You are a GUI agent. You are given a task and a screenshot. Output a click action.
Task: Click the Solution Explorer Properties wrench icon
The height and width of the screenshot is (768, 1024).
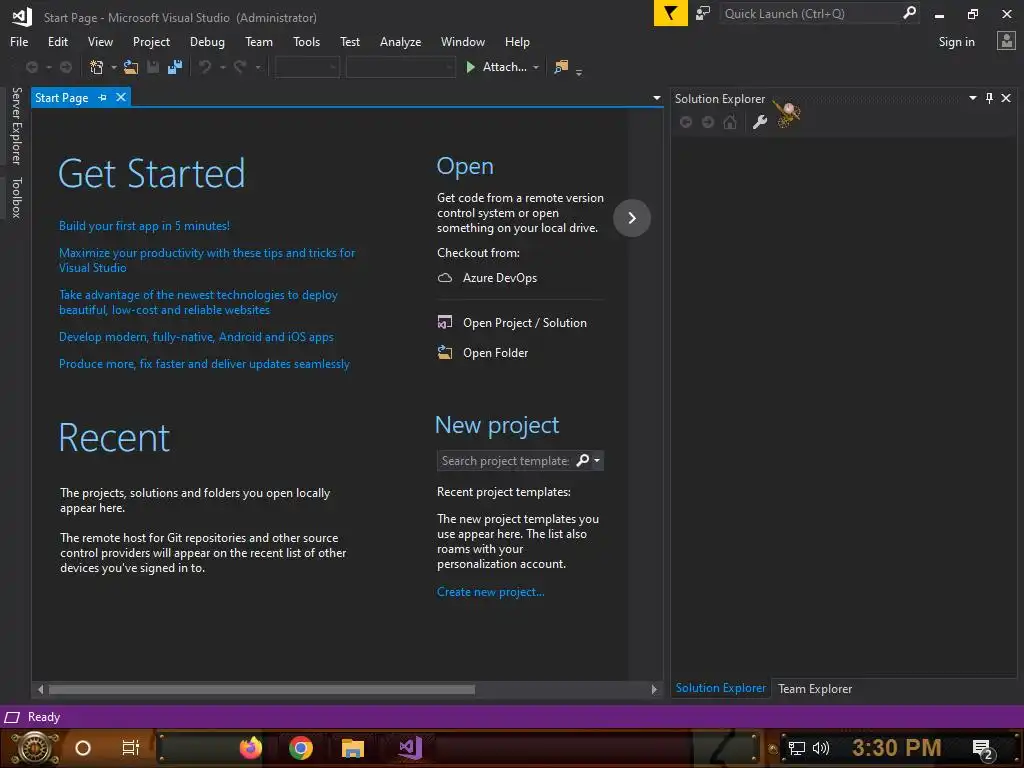(x=760, y=122)
